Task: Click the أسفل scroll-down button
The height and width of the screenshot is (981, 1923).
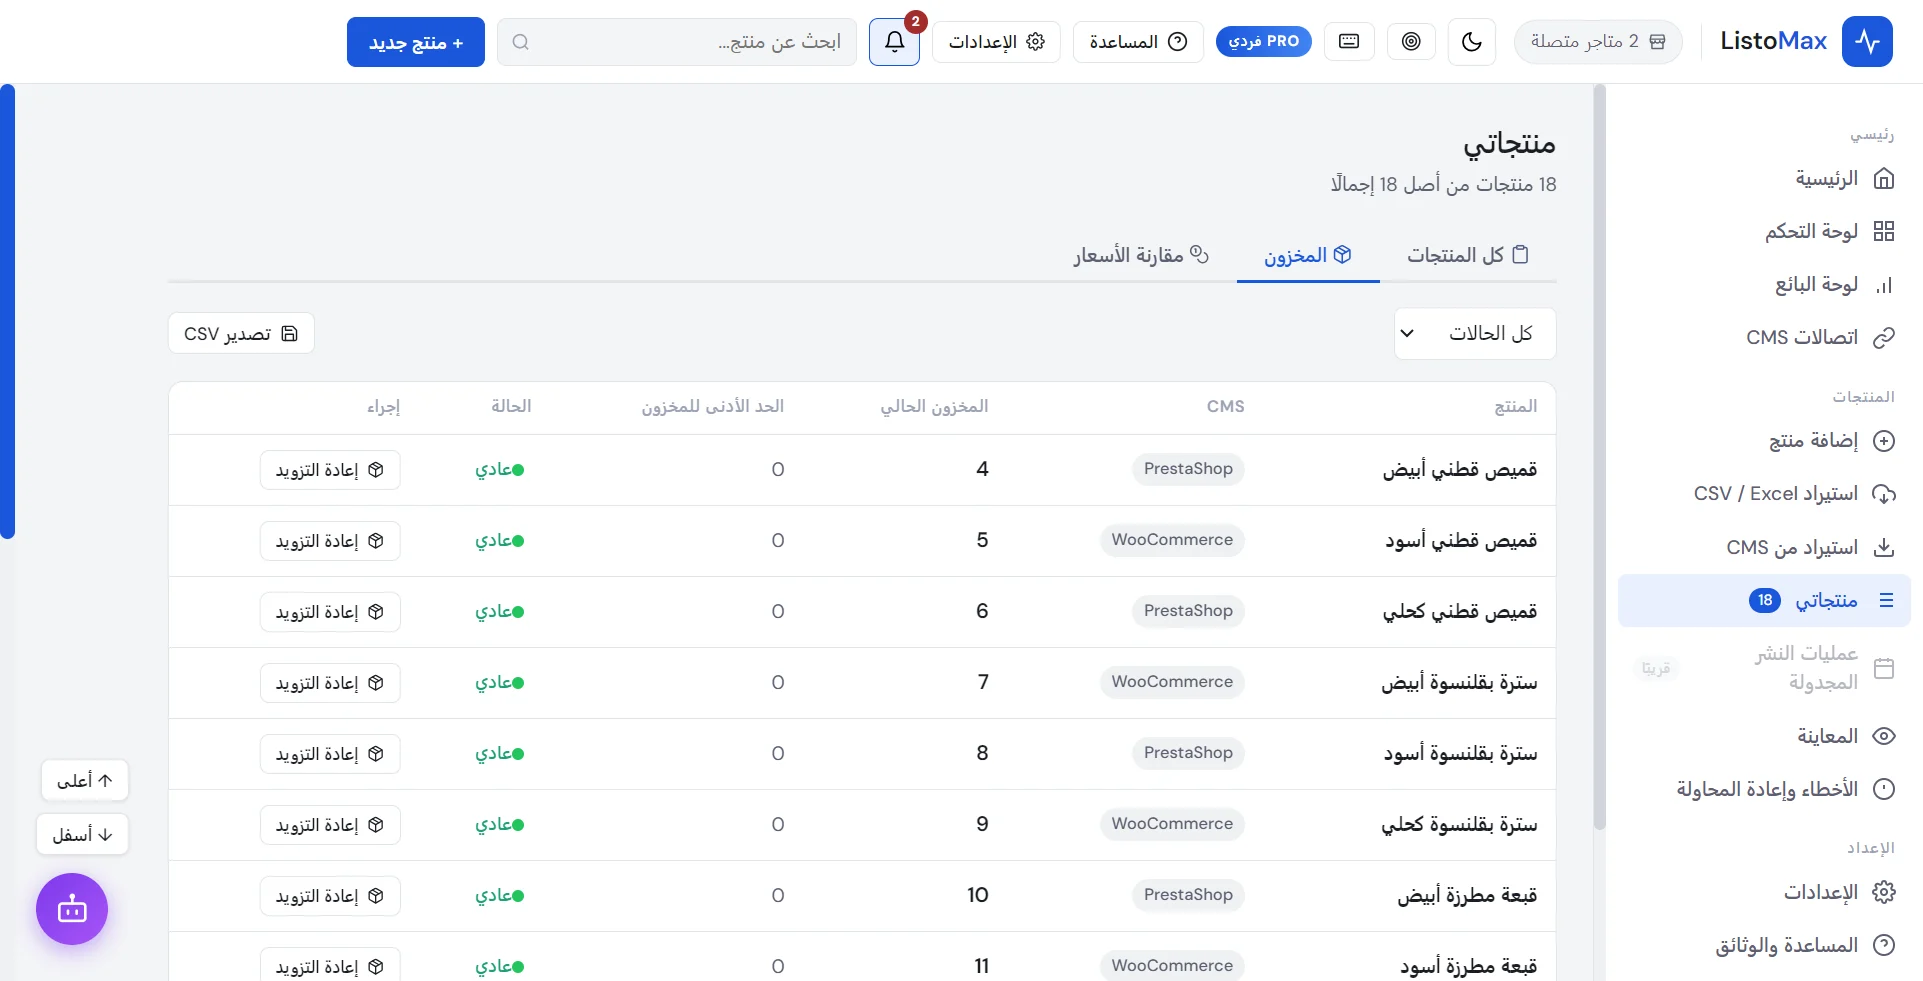Action: (83, 835)
